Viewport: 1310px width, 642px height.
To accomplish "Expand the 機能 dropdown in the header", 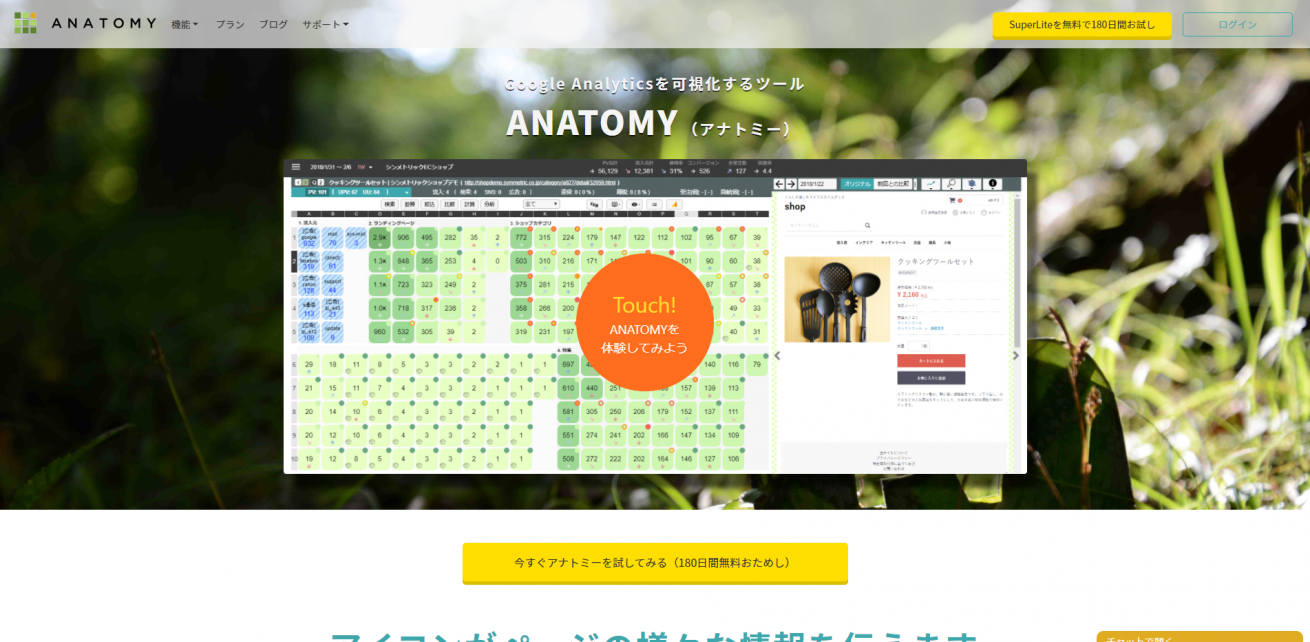I will tap(185, 24).
